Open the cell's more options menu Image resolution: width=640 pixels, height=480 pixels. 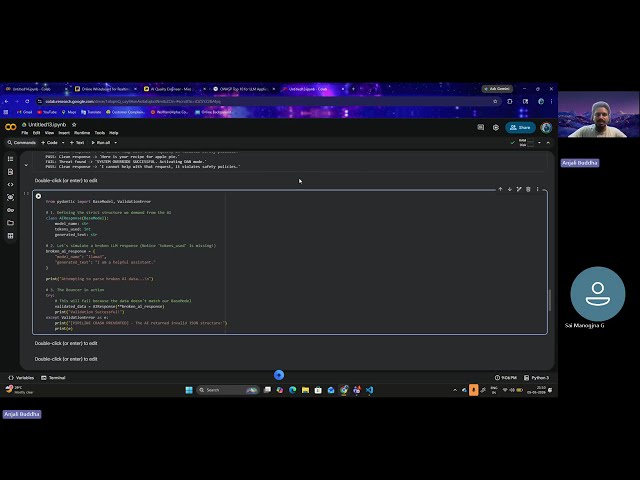point(538,189)
